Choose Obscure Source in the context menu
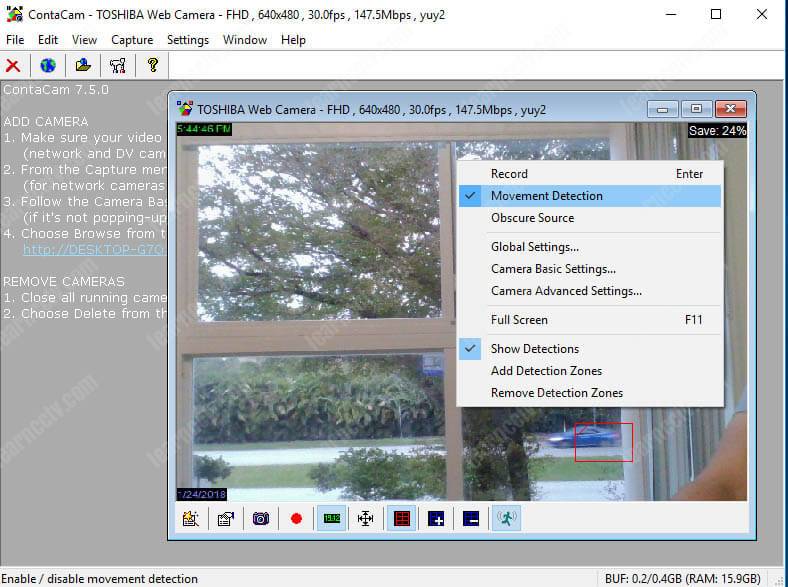 [x=532, y=218]
